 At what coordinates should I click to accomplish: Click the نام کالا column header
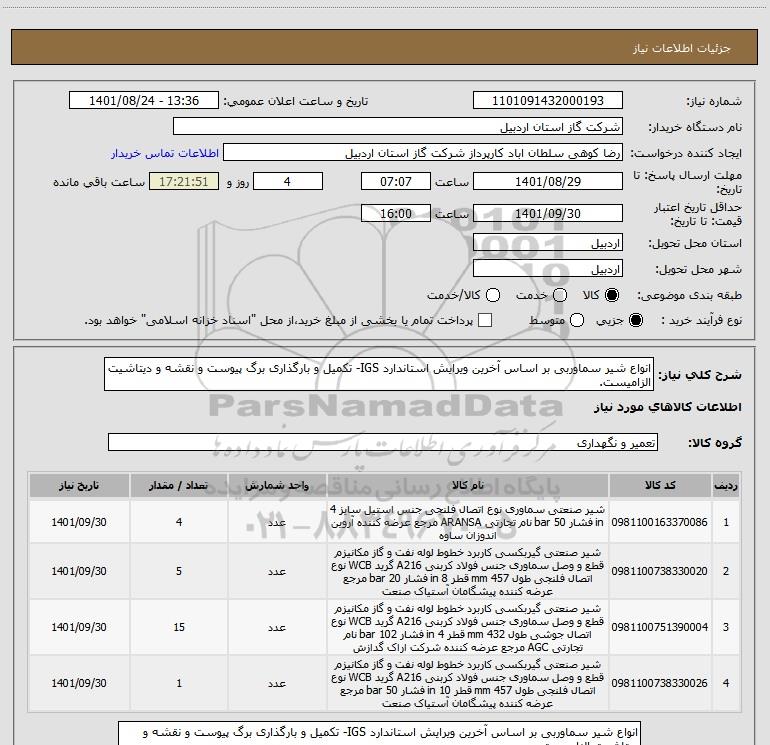coord(468,486)
